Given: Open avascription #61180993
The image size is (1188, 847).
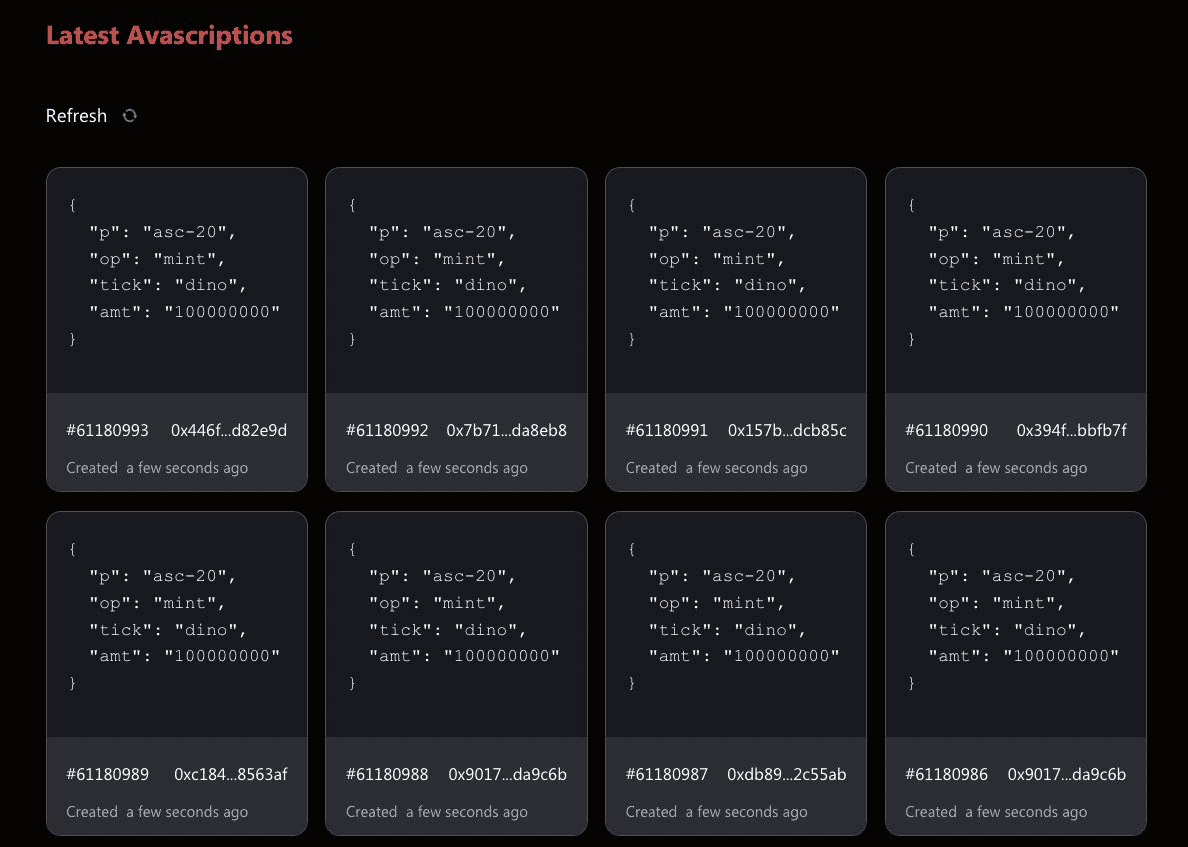Looking at the screenshot, I should 107,431.
